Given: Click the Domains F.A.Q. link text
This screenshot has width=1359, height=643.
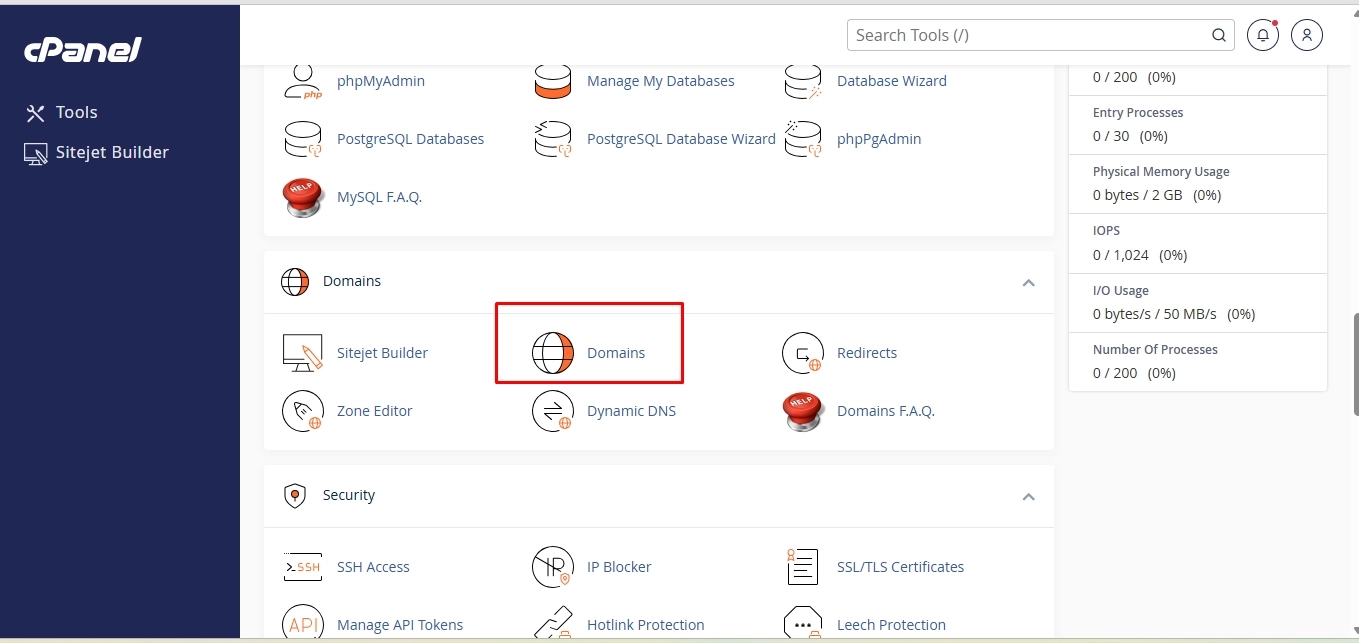Looking at the screenshot, I should [x=886, y=411].
